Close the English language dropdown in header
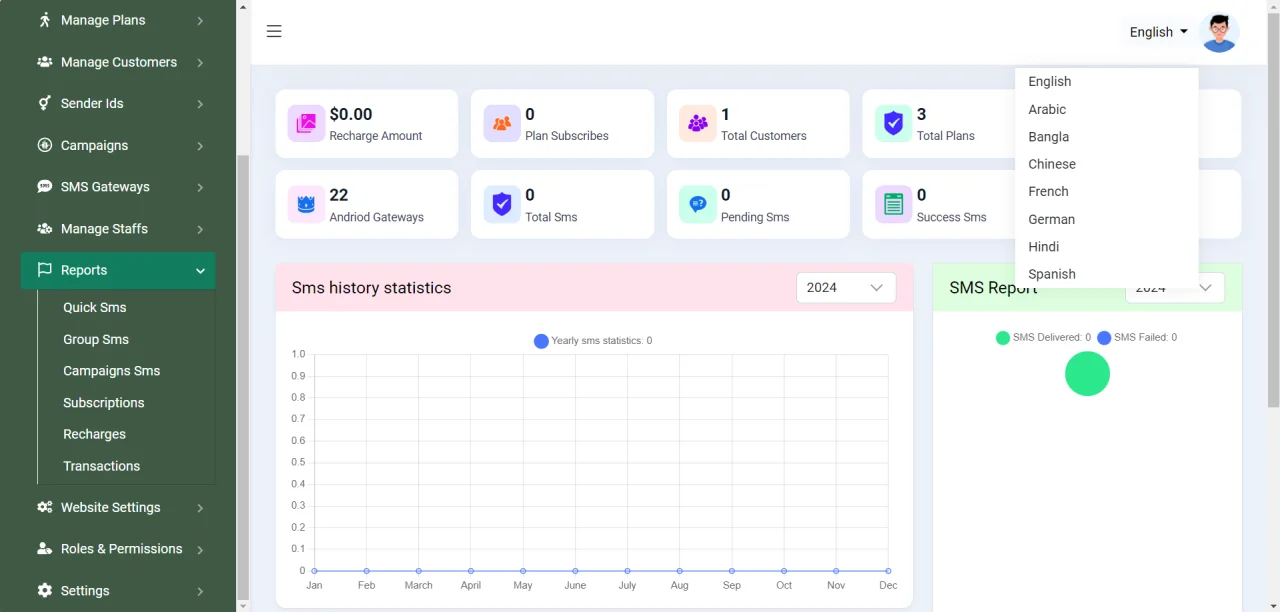This screenshot has height=612, width=1280. click(x=1159, y=32)
